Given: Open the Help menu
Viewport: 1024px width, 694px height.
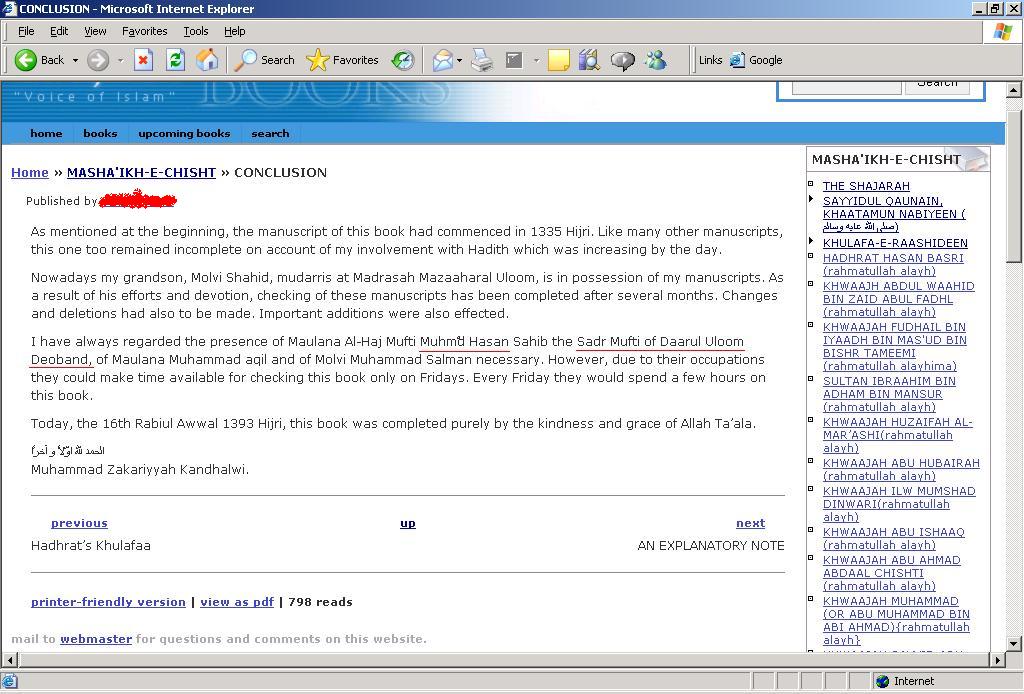Looking at the screenshot, I should (234, 31).
